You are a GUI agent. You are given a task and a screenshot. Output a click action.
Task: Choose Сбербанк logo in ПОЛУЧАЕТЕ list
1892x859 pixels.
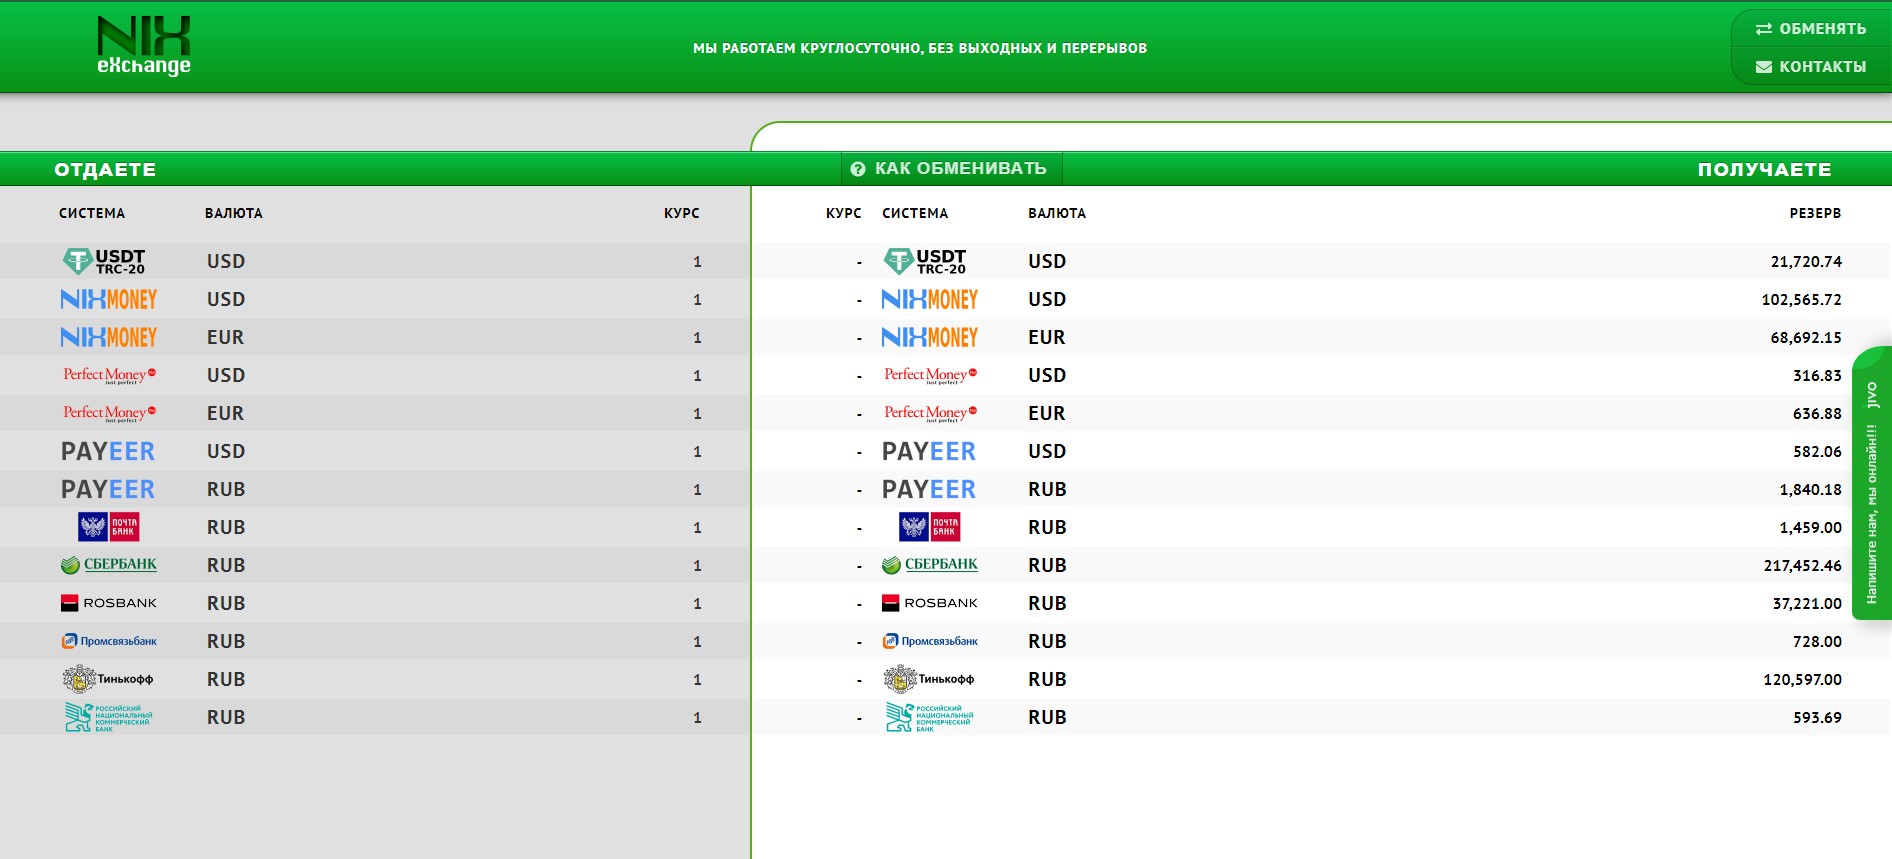930,565
